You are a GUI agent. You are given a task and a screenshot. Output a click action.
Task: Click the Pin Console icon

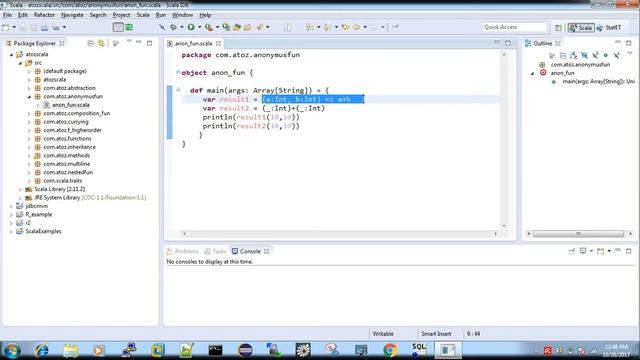point(572,251)
